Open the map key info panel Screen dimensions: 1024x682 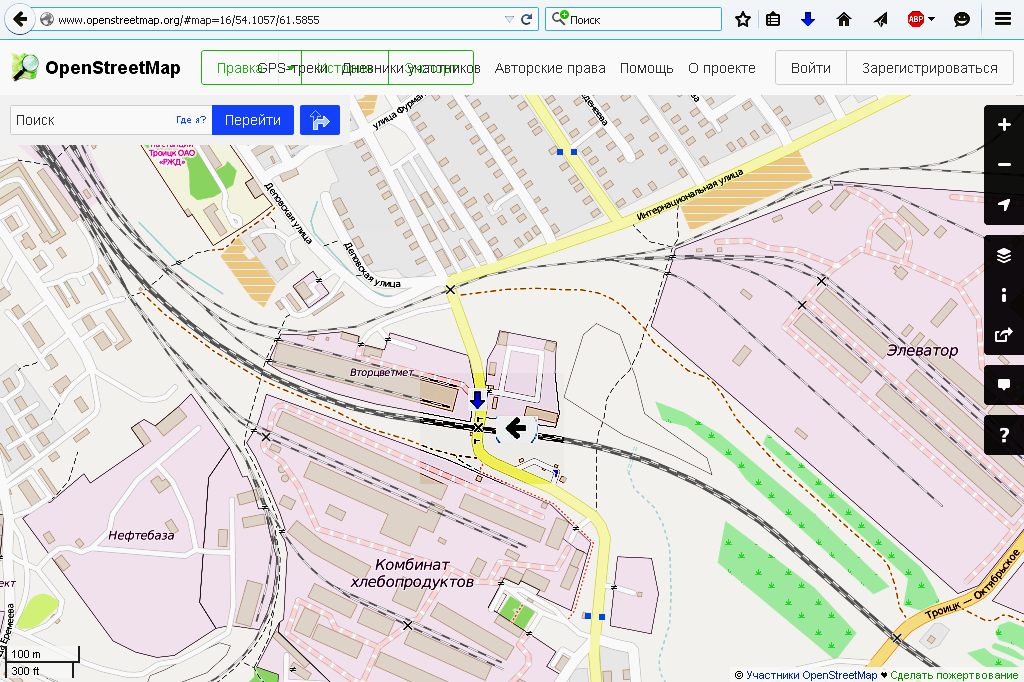click(1004, 295)
